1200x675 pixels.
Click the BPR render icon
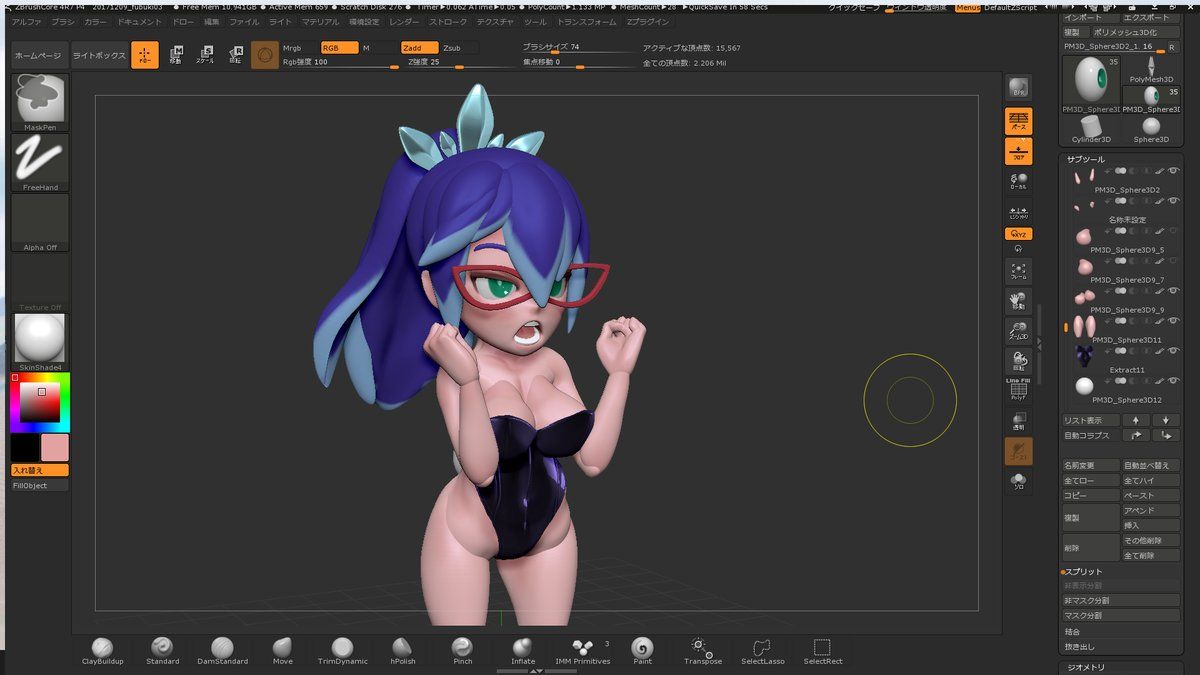[1018, 88]
